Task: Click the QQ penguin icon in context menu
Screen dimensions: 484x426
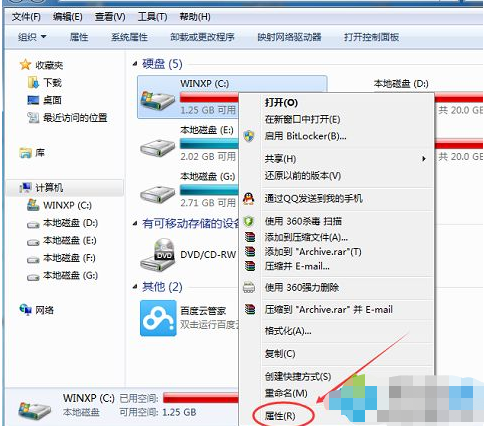Action: pos(249,199)
